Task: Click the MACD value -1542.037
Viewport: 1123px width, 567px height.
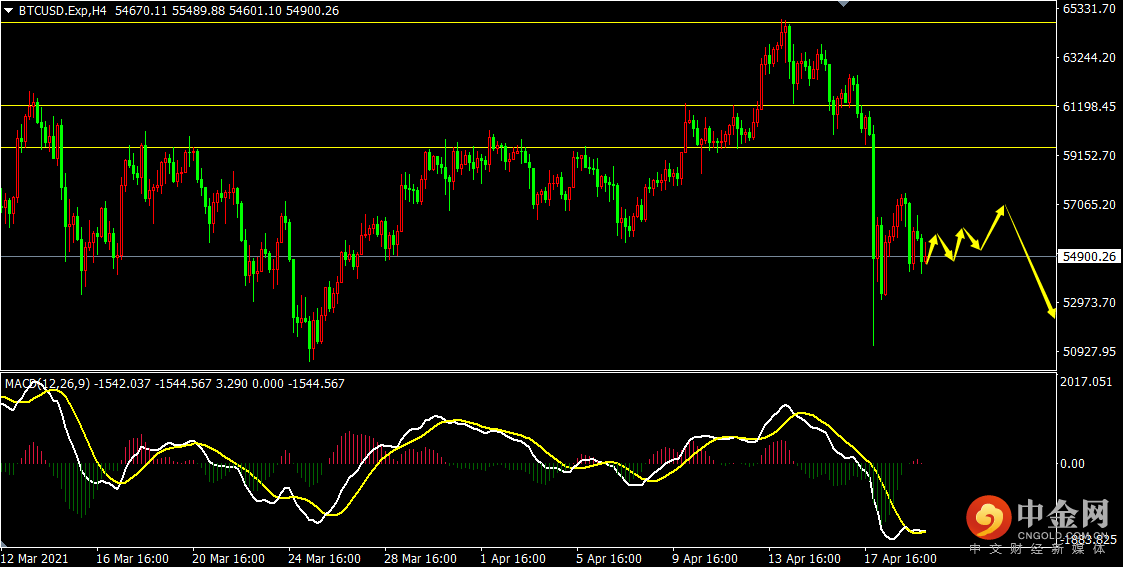Action: click(x=122, y=384)
